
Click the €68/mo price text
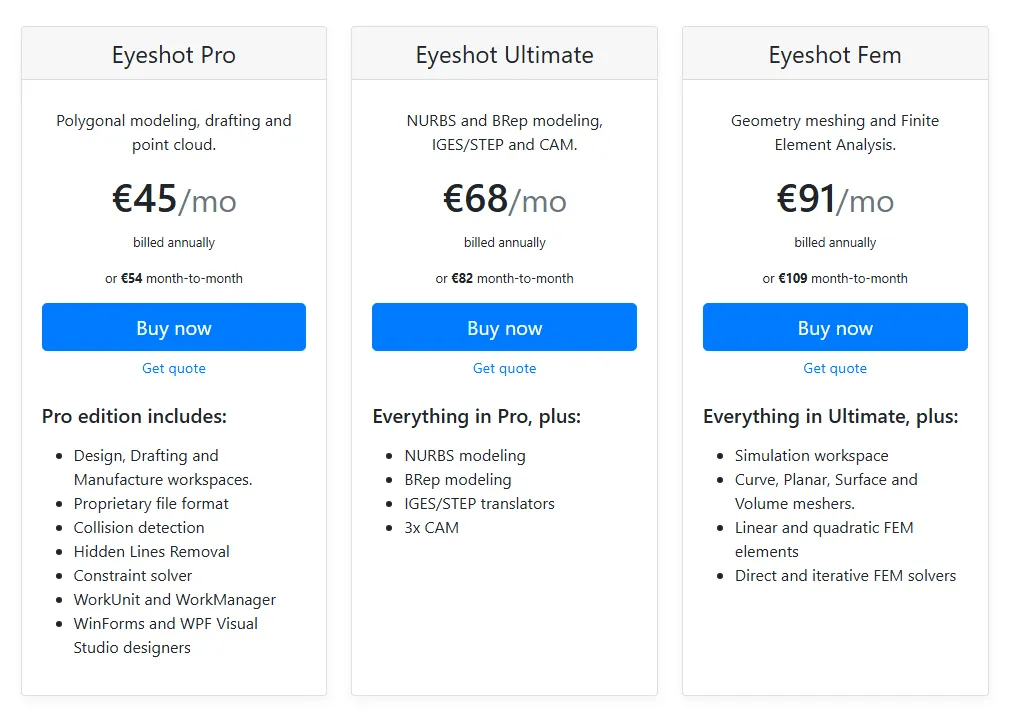click(504, 200)
